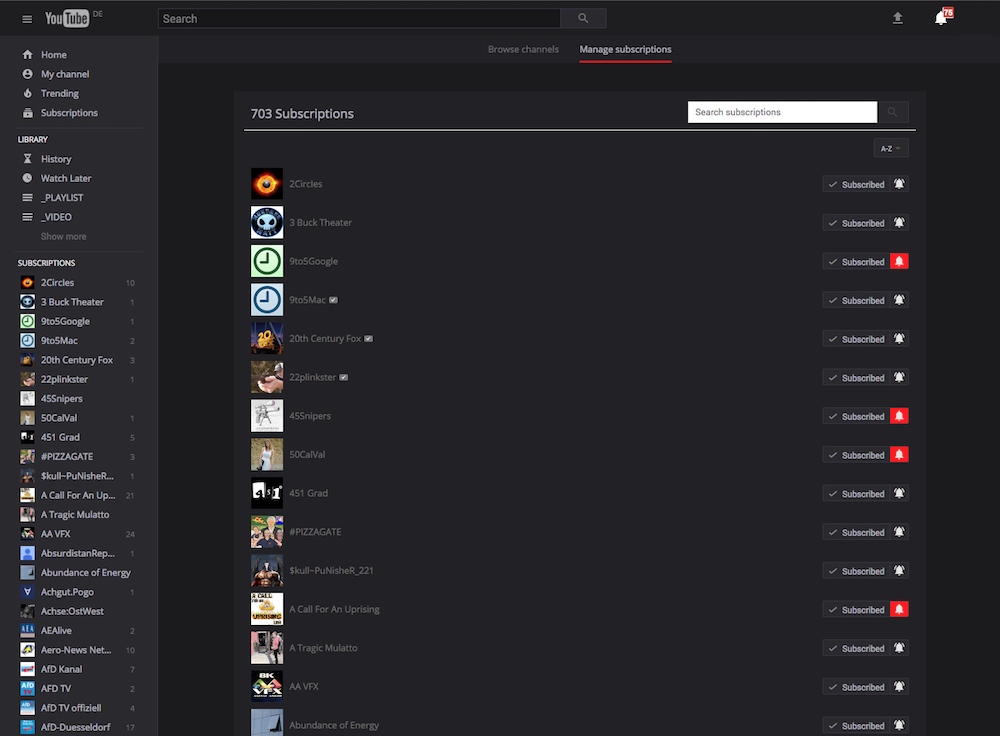Viewport: 1000px width, 736px height.
Task: Open 9to5Google green clock avatar
Action: coord(267,261)
